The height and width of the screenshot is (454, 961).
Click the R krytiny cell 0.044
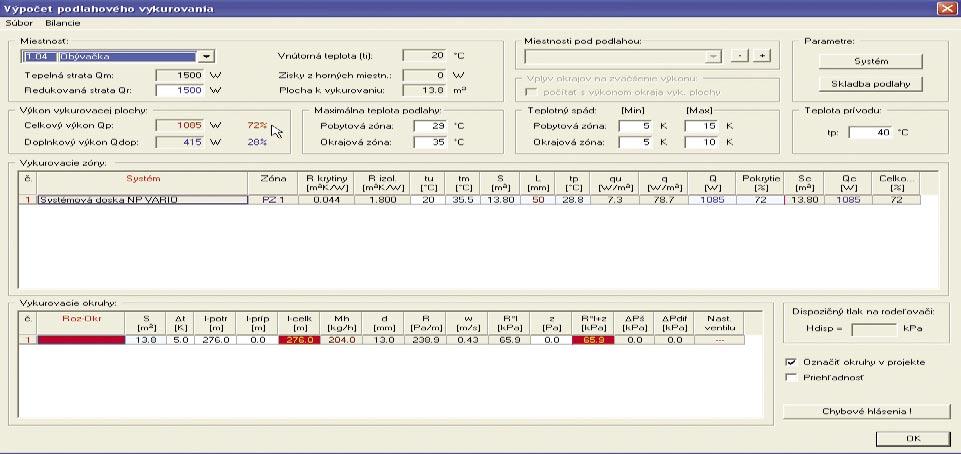[324, 200]
